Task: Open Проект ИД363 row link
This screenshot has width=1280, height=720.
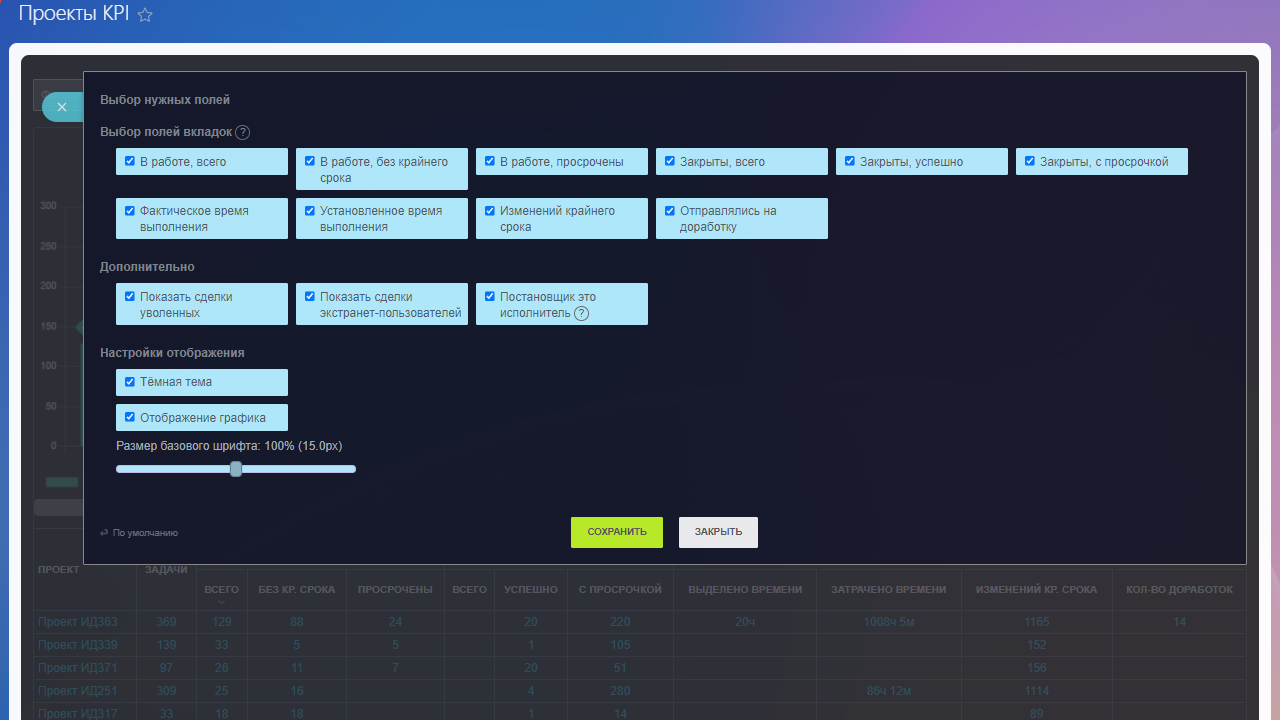Action: [x=77, y=622]
